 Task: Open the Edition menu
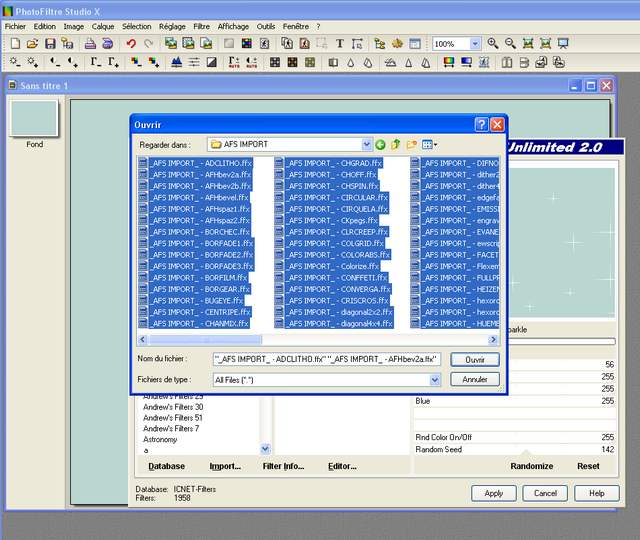tap(44, 27)
